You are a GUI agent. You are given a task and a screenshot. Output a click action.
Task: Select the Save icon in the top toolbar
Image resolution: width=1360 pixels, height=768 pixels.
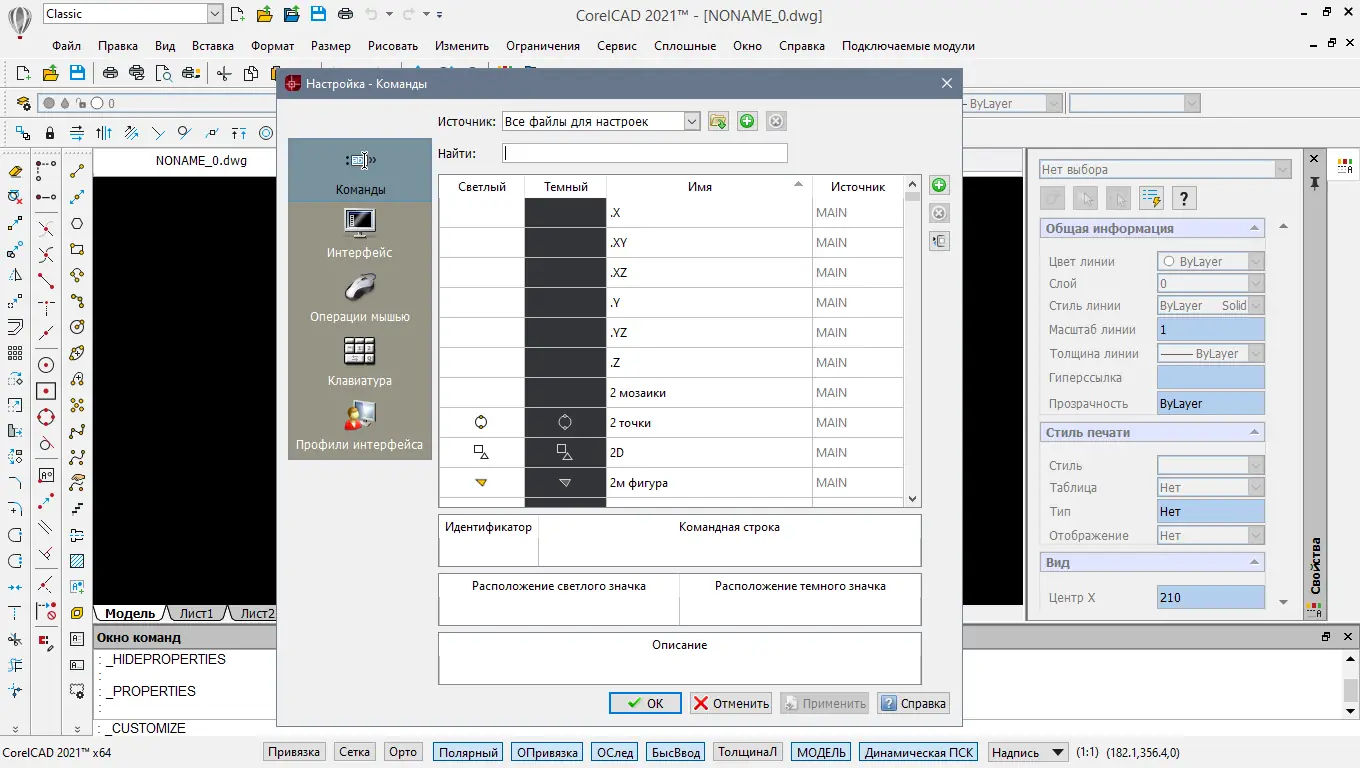317,13
